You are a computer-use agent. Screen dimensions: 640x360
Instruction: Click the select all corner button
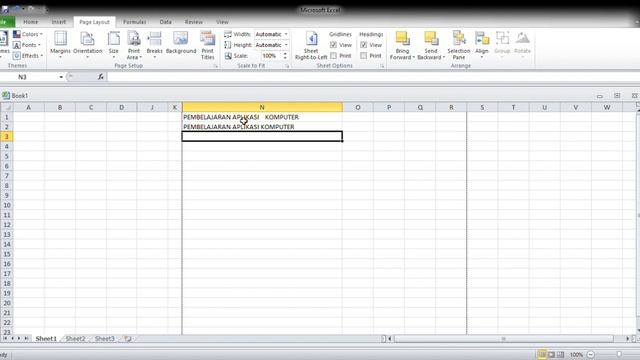pos(7,107)
